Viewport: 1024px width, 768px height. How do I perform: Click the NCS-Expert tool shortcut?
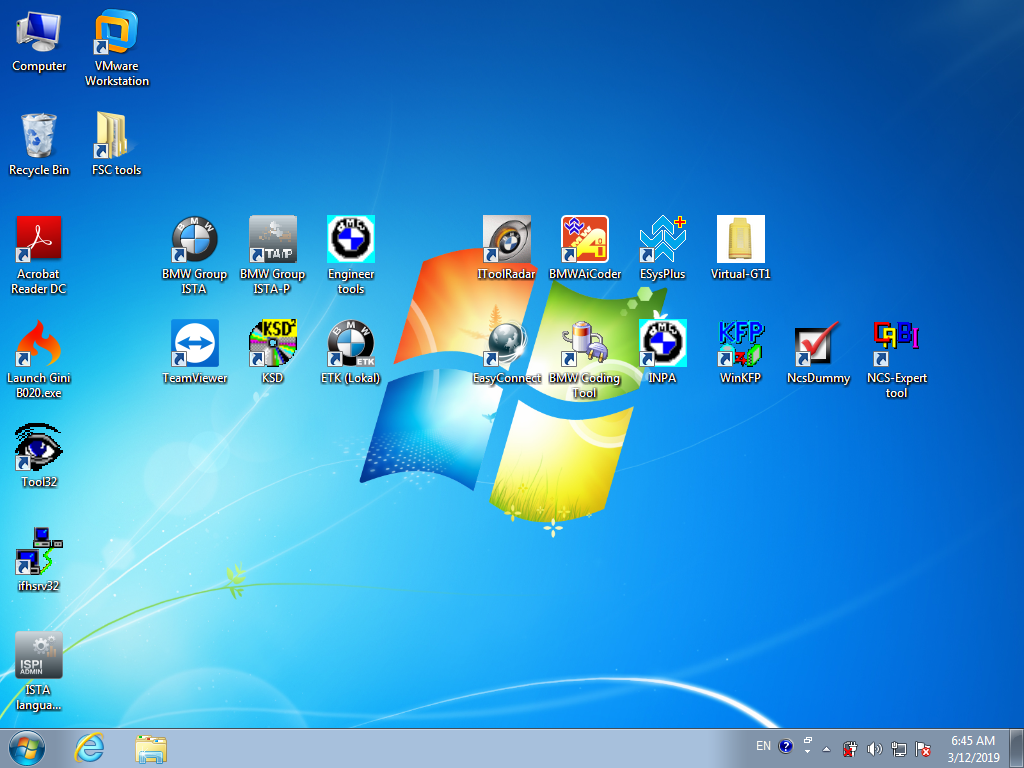[896, 345]
